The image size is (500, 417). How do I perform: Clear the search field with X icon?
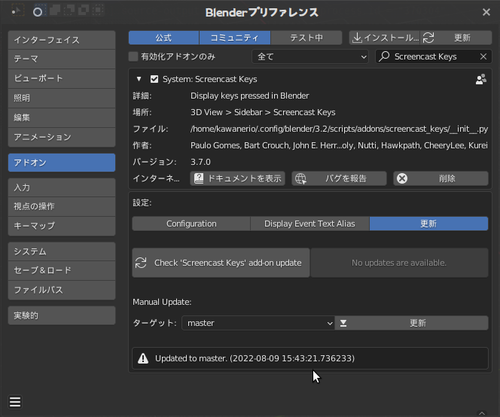point(483,57)
